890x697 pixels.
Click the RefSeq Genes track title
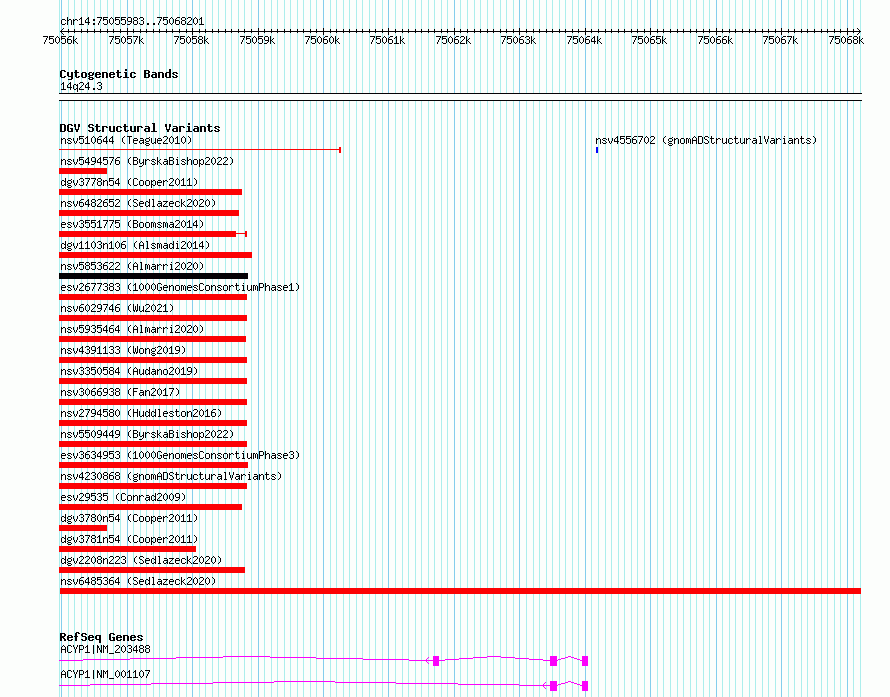(101, 637)
